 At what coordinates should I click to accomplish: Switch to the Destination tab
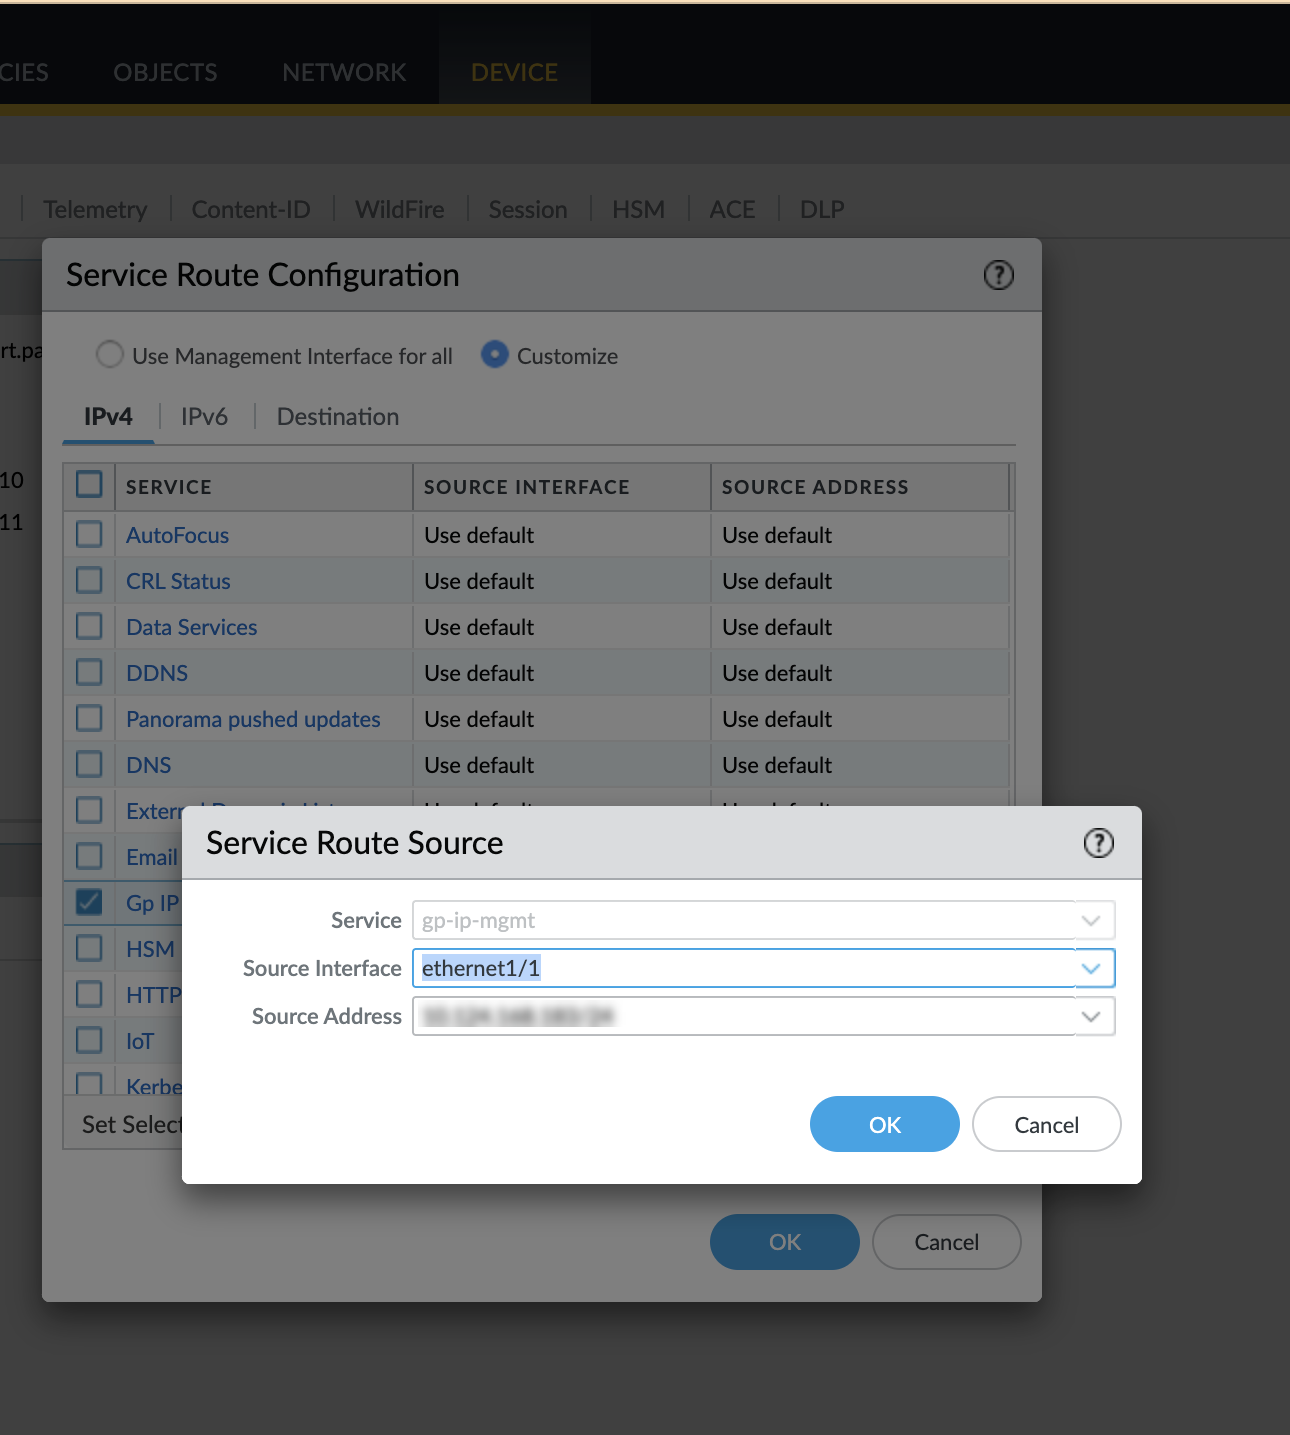tap(337, 417)
